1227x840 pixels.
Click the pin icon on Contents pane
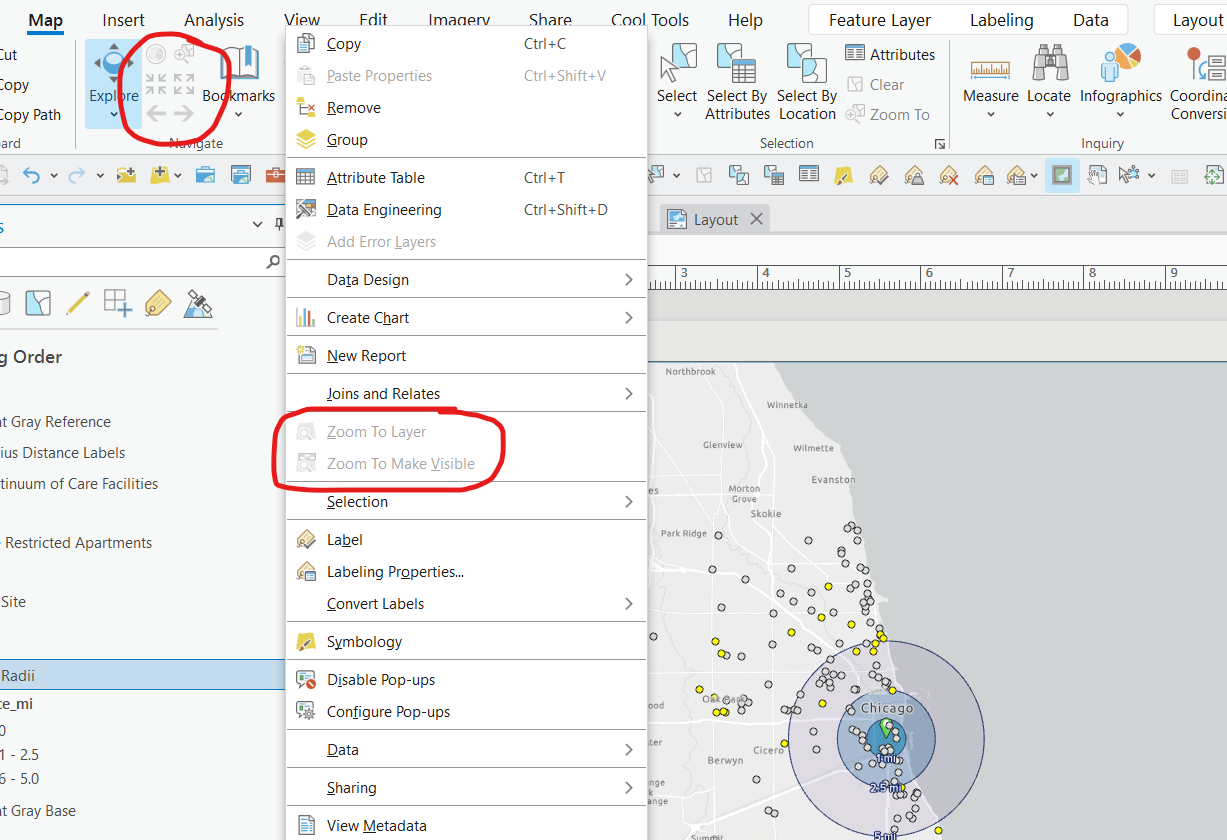pyautogui.click(x=278, y=225)
